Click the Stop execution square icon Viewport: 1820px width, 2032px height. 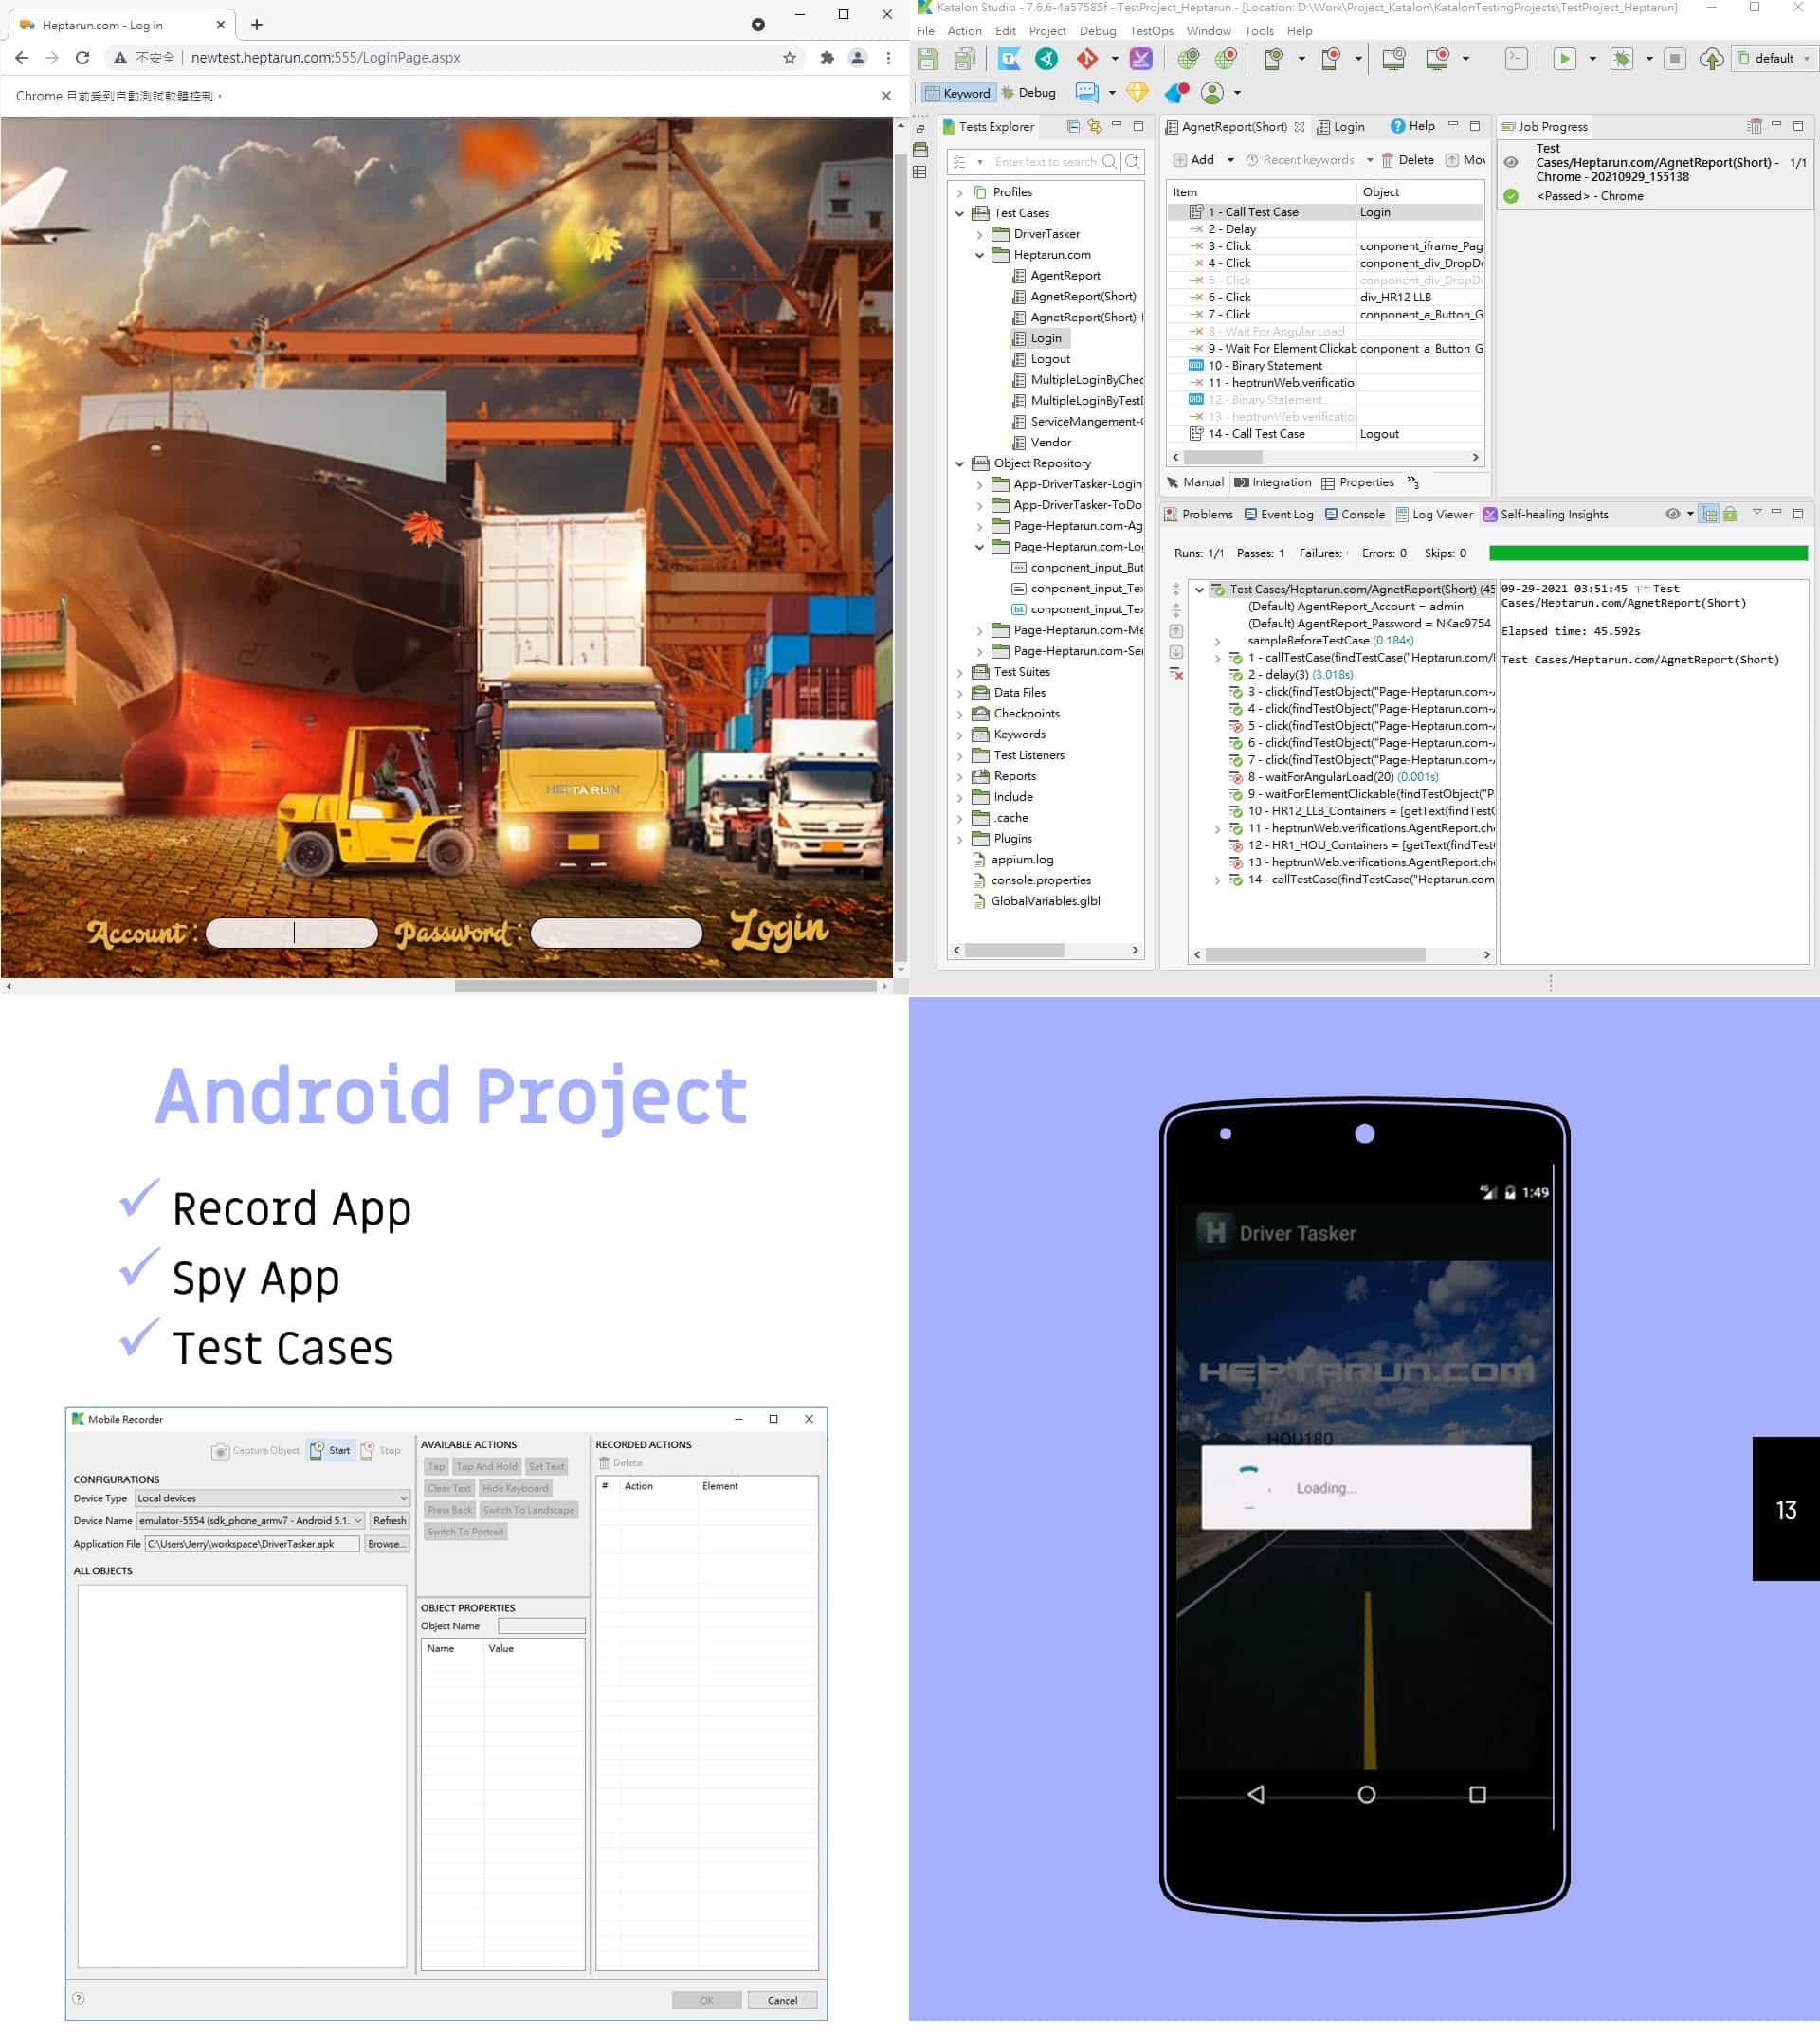pos(1675,58)
